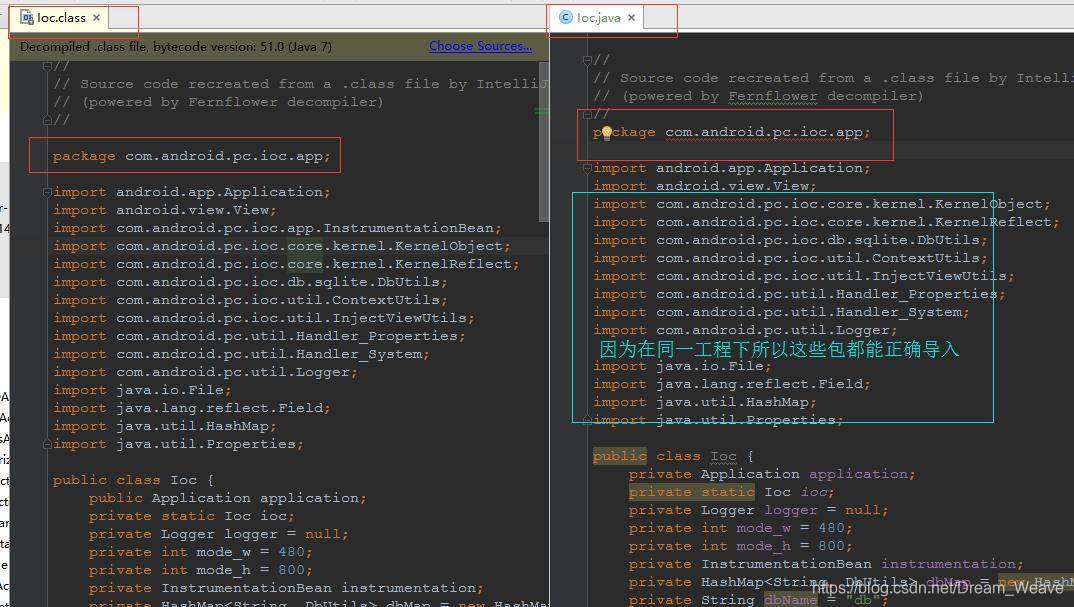Viewport: 1074px width, 607px height.
Task: Click the Handler_System import in Ioc.java
Action: [782, 312]
